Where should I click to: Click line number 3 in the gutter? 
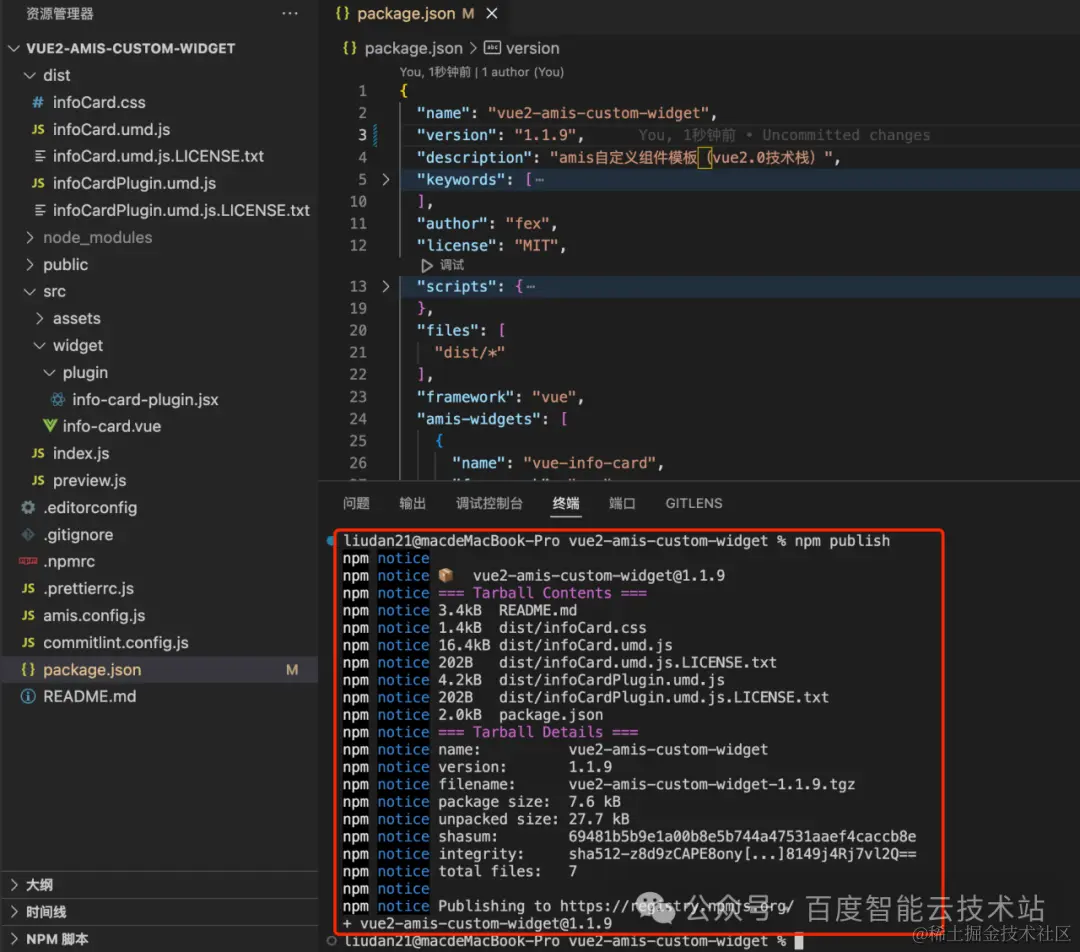tap(362, 135)
